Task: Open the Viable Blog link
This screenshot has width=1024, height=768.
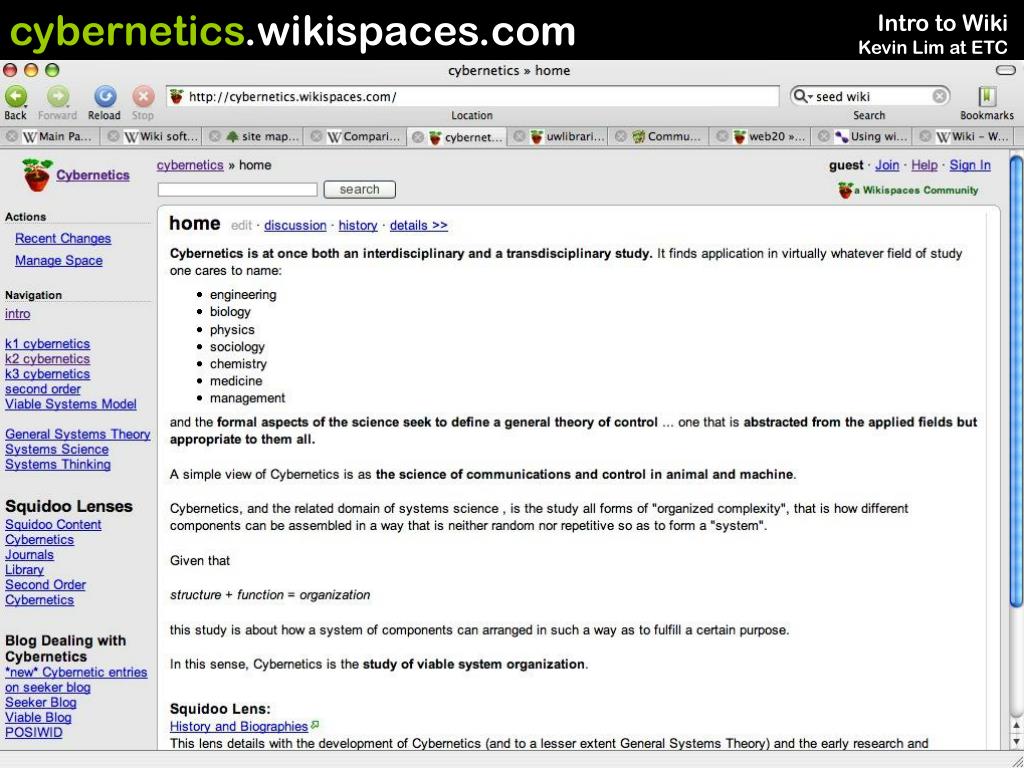Action: 38,717
